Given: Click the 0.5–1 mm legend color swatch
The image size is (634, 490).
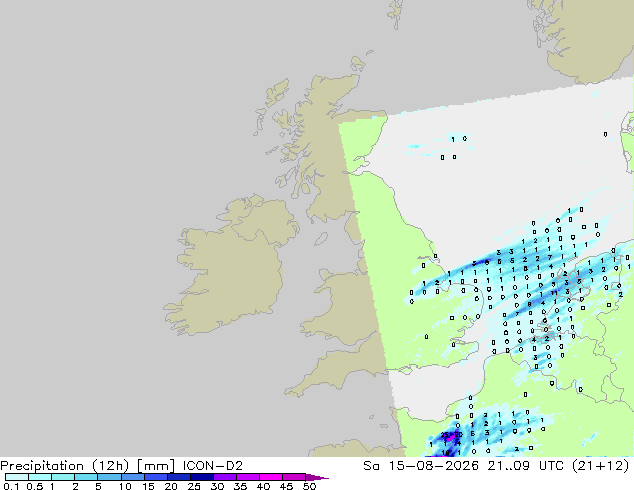Looking at the screenshot, I should pyautogui.click(x=40, y=477).
